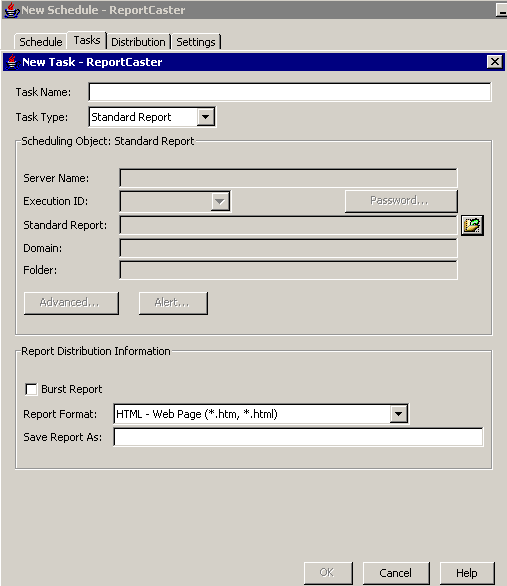The image size is (507, 586).
Task: Click the Folder text field
Action: coord(288,270)
